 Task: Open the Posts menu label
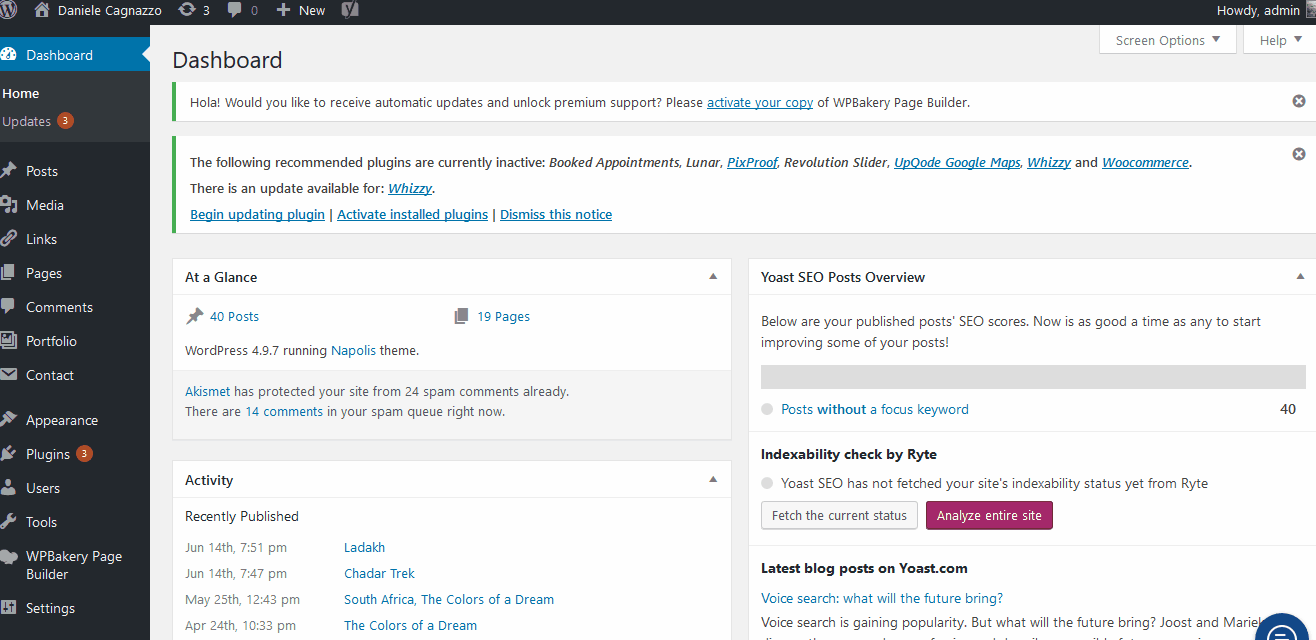click(x=42, y=171)
